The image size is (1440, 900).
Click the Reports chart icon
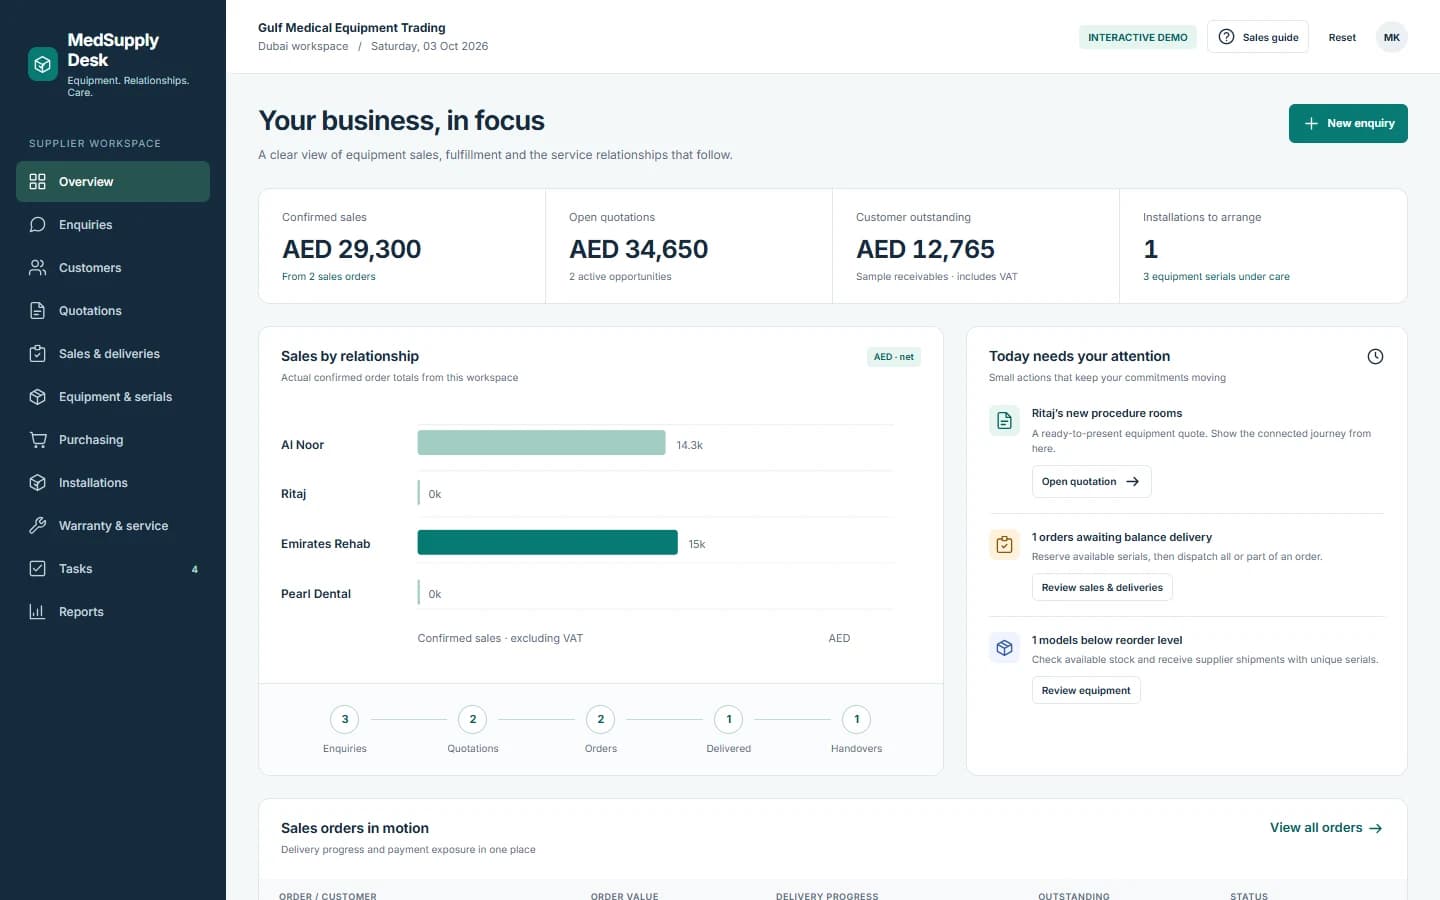tap(38, 612)
